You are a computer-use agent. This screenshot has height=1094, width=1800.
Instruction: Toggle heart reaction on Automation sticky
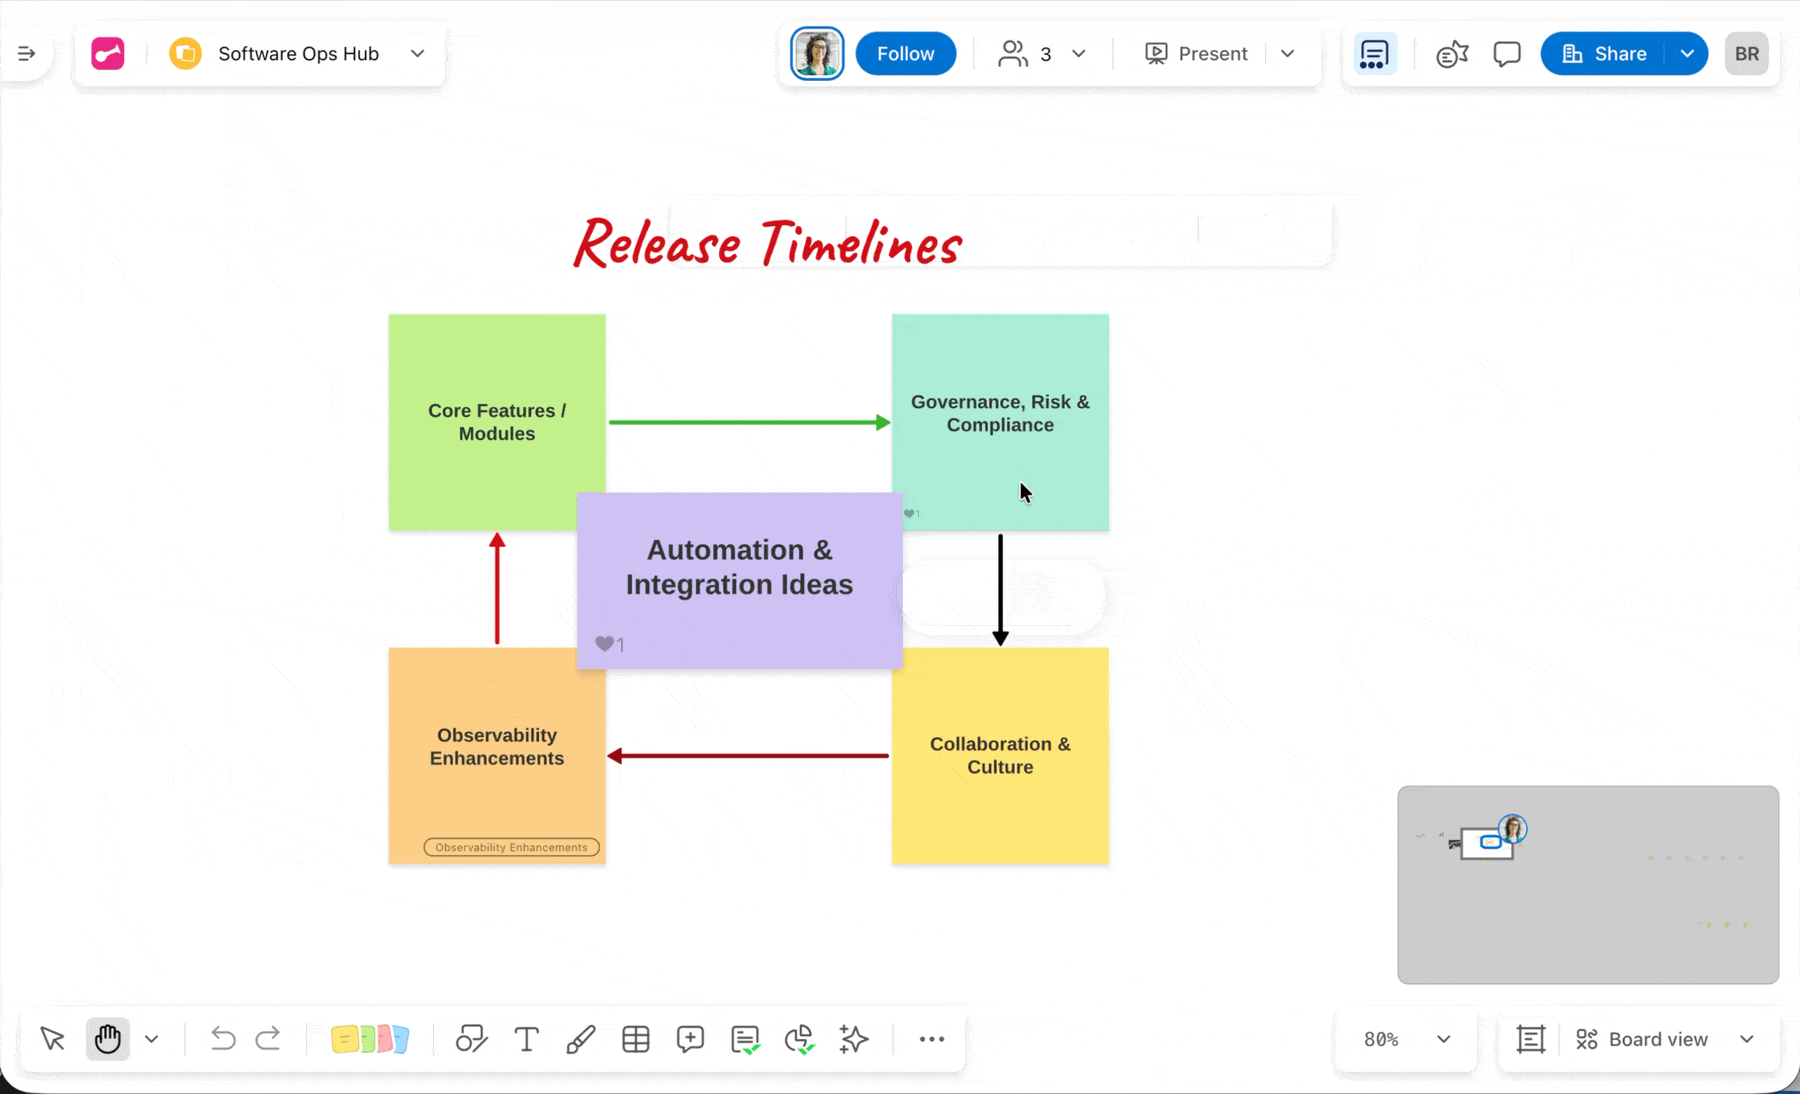(x=605, y=644)
